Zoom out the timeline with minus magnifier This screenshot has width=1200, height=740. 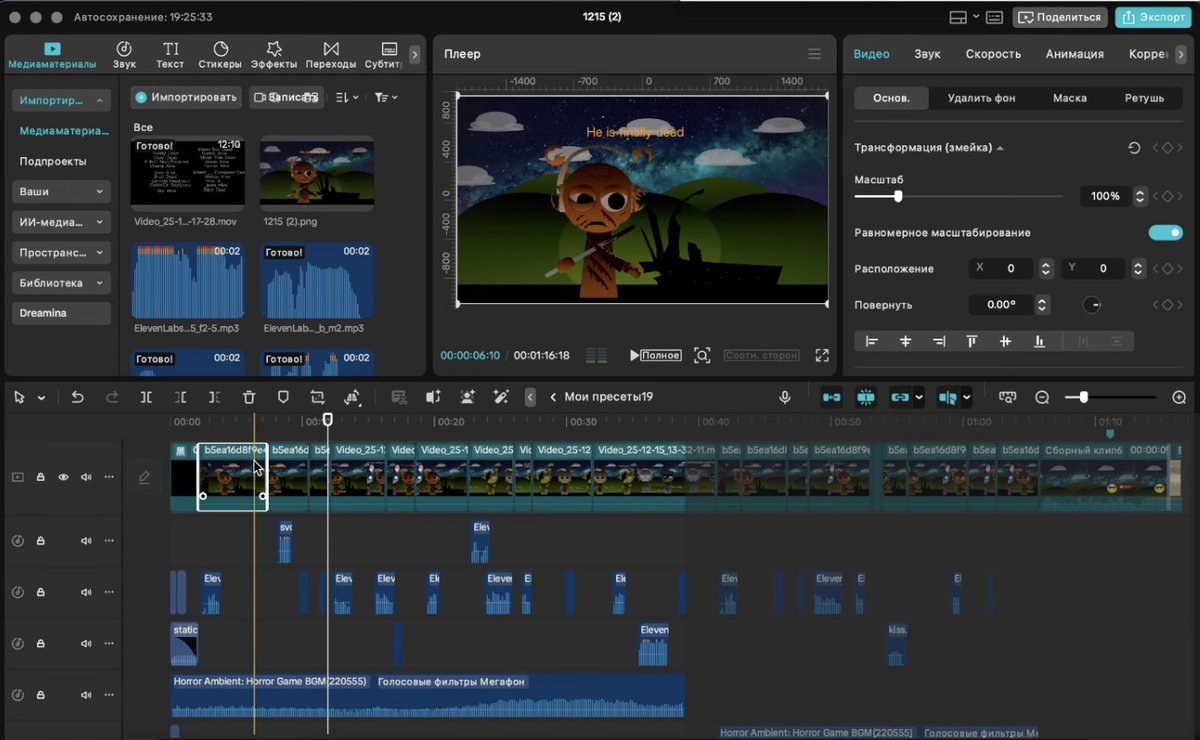(1042, 397)
